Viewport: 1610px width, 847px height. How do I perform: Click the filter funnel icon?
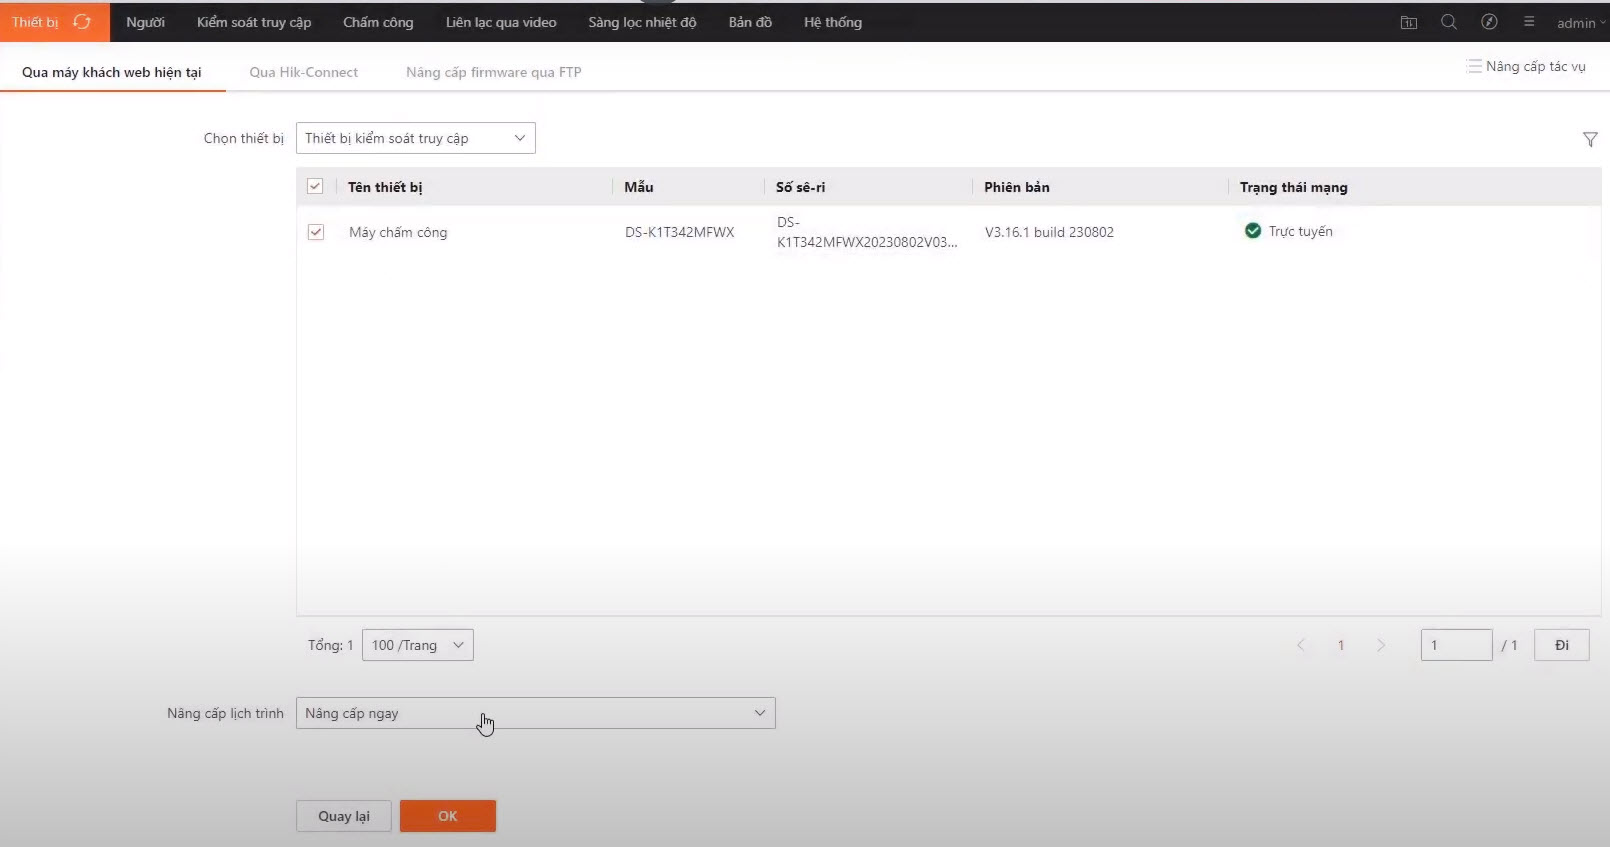coord(1590,140)
